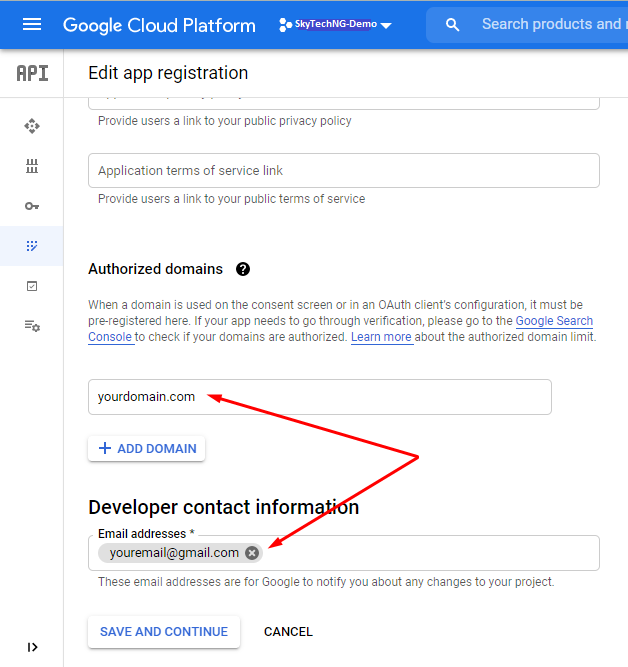This screenshot has width=628, height=667.
Task: Open the Dashboard sidebar icon
Action: point(32,126)
